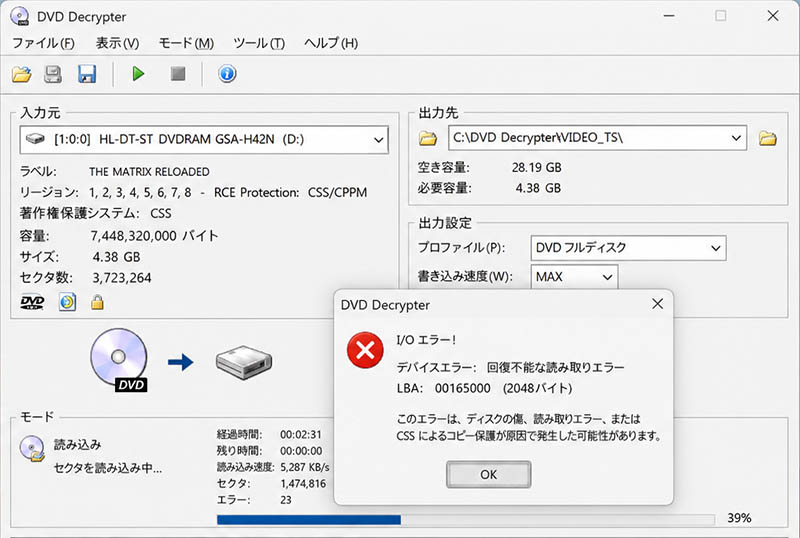Click the 39% progress percentage
The height and width of the screenshot is (538, 800).
(x=739, y=518)
